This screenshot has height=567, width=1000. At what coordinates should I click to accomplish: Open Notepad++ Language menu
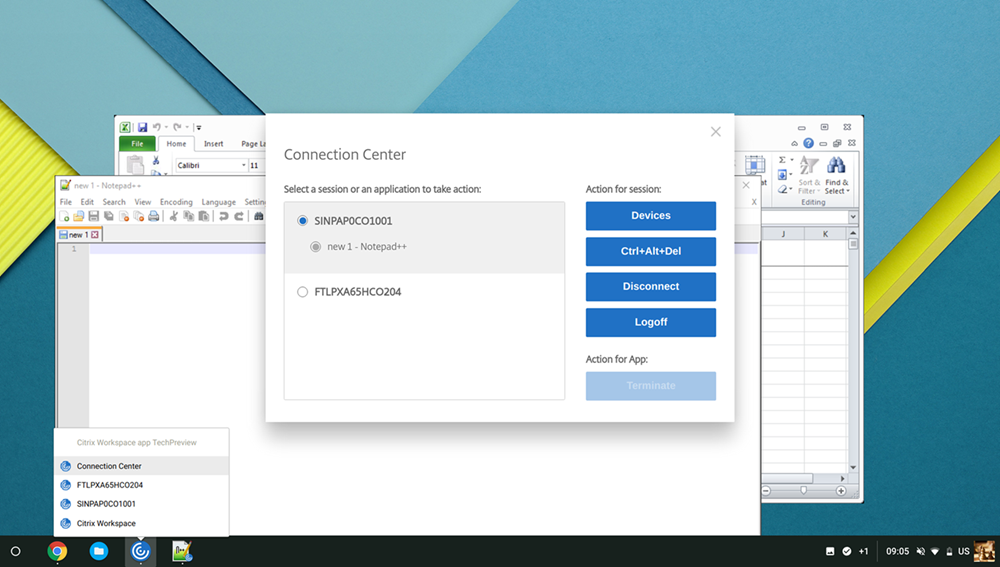[219, 202]
